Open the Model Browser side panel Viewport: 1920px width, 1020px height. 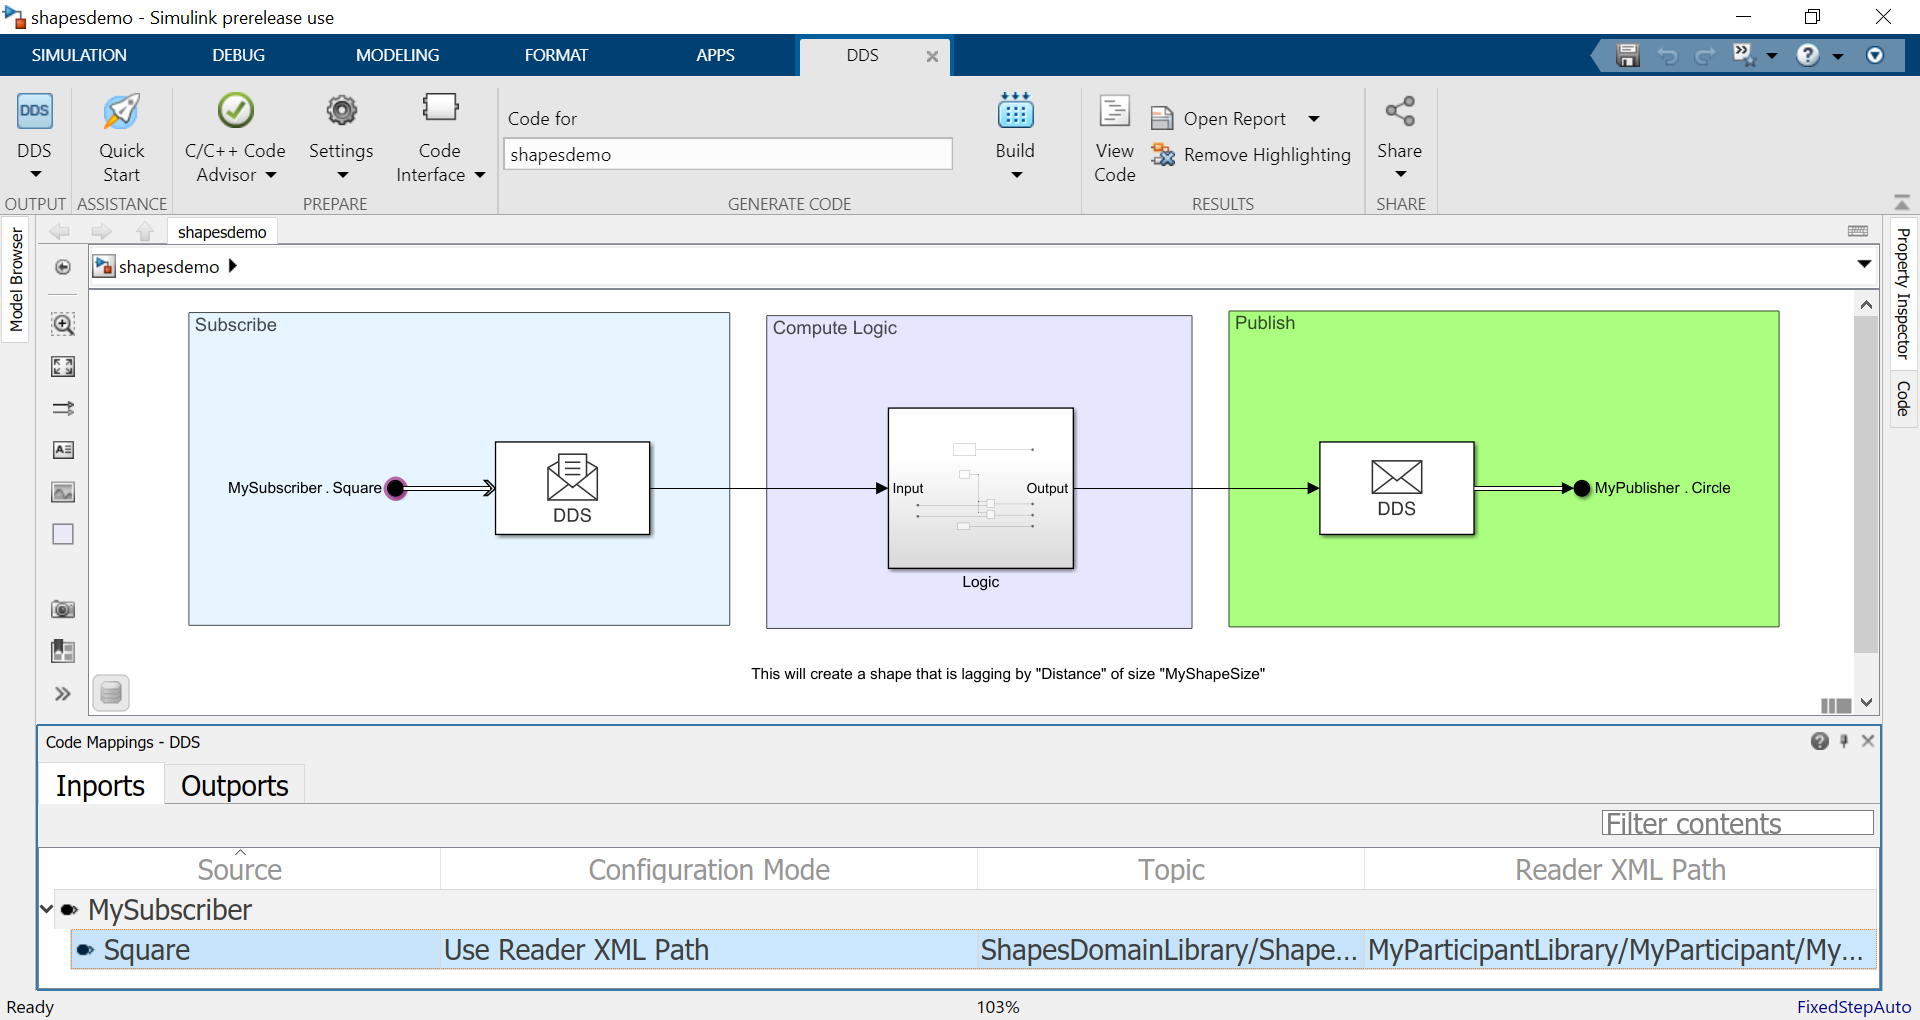click(16, 280)
